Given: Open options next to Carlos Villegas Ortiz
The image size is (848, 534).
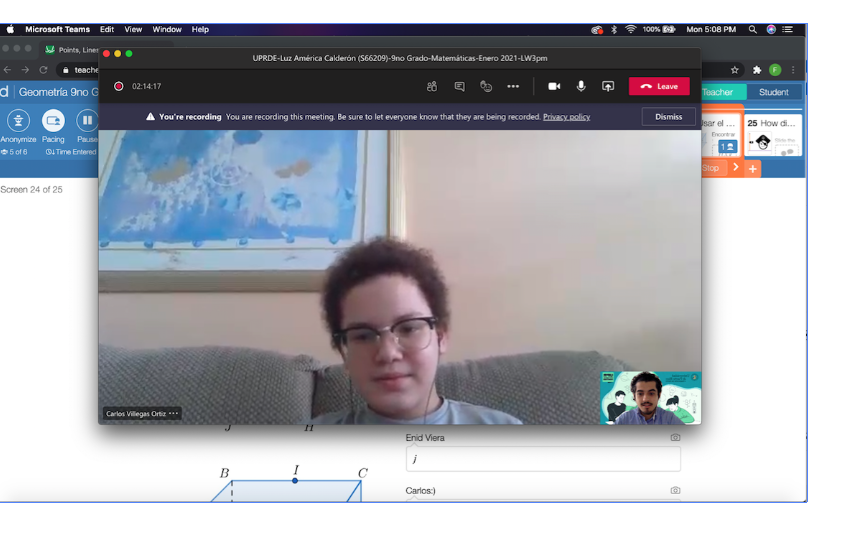Looking at the screenshot, I should tap(174, 413).
